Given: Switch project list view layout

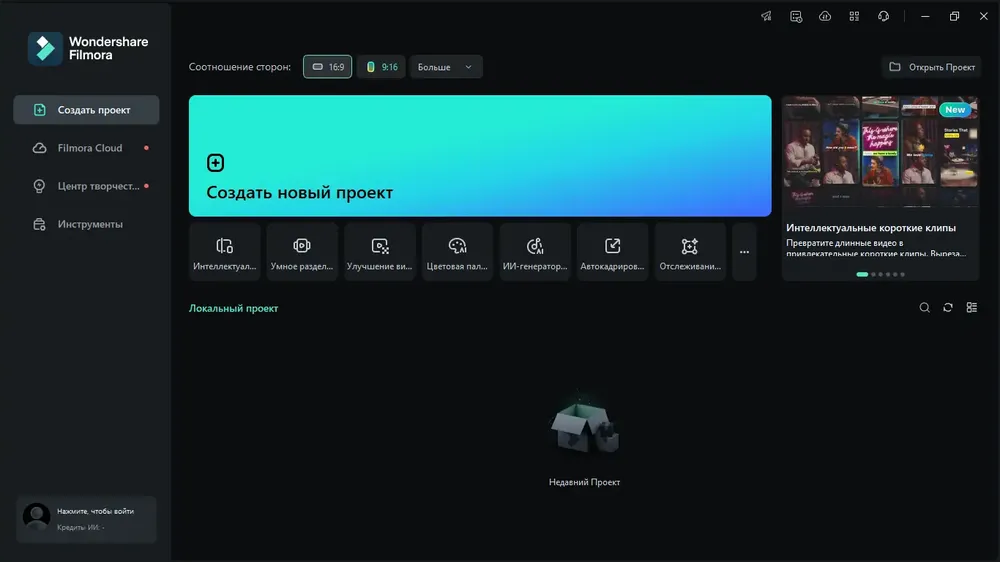Looking at the screenshot, I should coord(971,307).
